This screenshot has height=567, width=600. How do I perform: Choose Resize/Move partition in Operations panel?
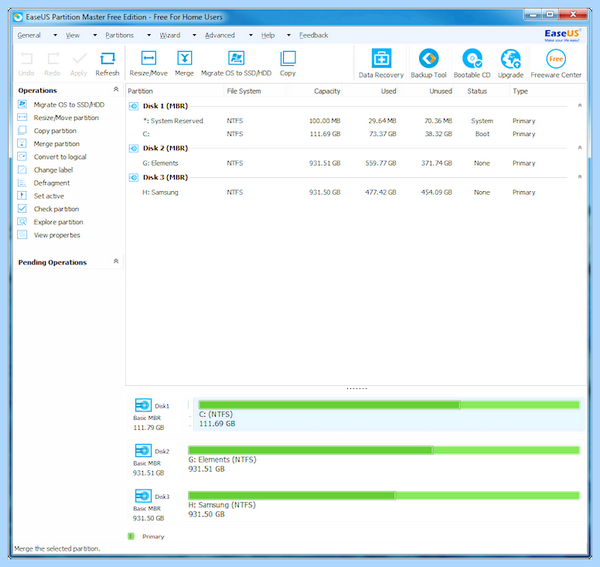point(66,117)
